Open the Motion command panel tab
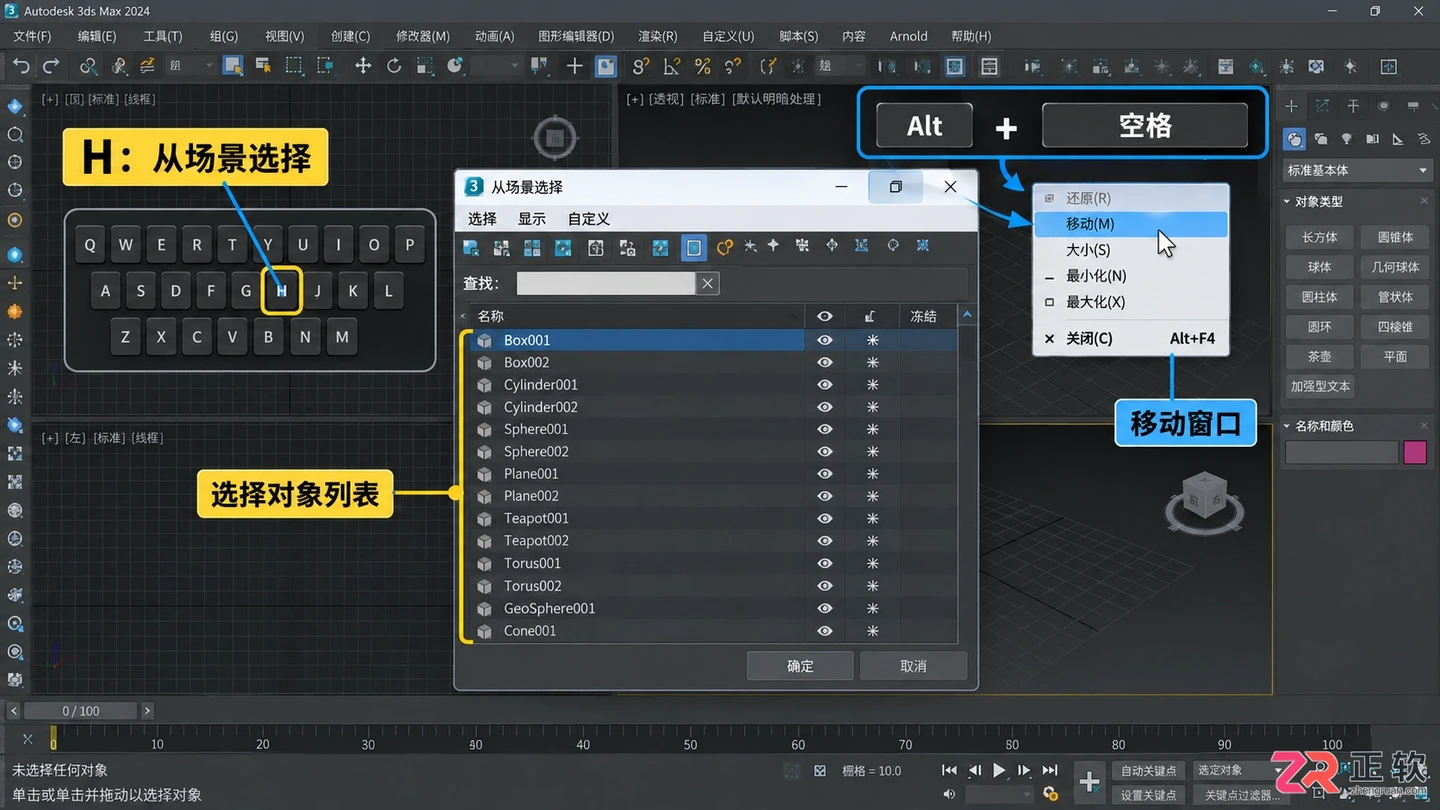1440x810 pixels. pyautogui.click(x=1383, y=106)
